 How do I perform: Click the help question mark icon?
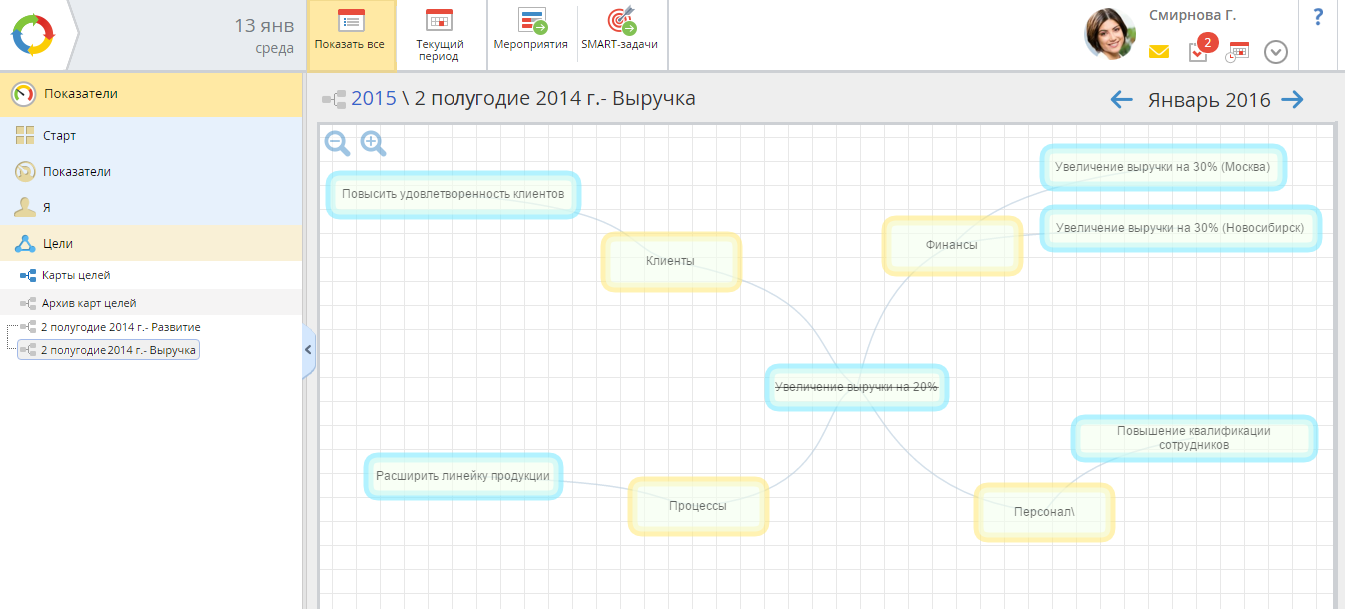coord(1318,17)
